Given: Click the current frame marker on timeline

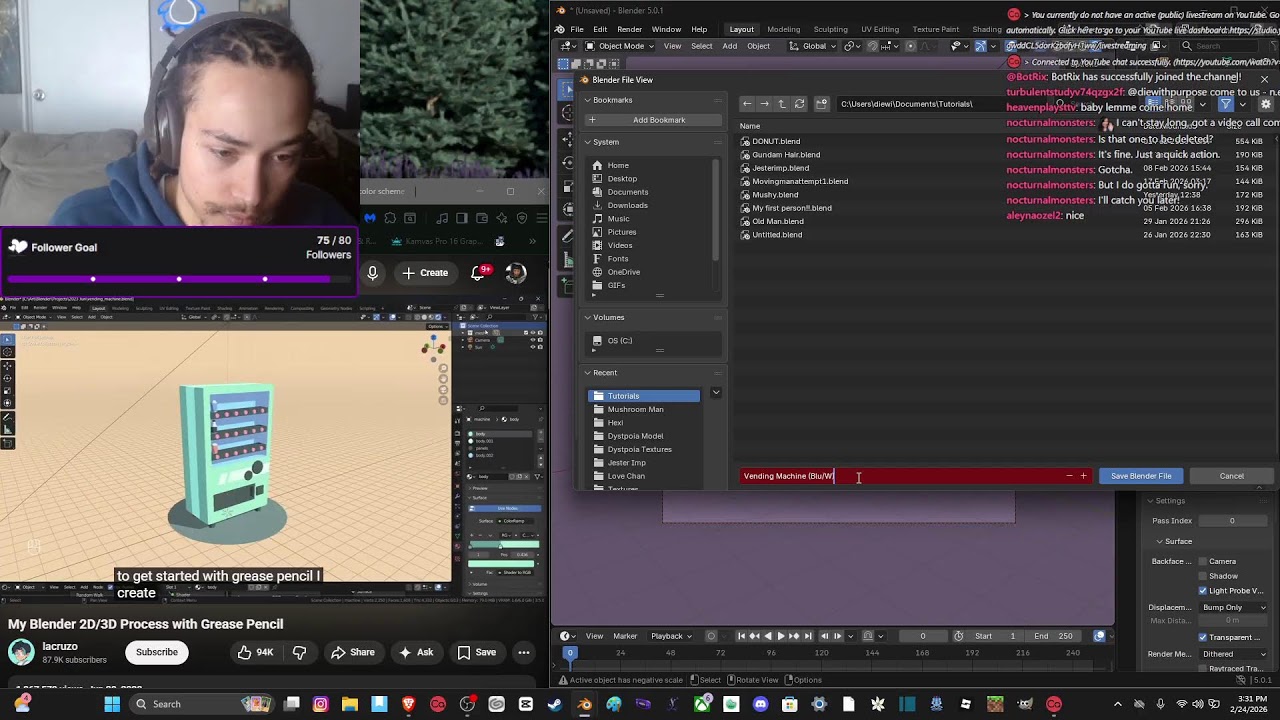Looking at the screenshot, I should click(x=570, y=653).
